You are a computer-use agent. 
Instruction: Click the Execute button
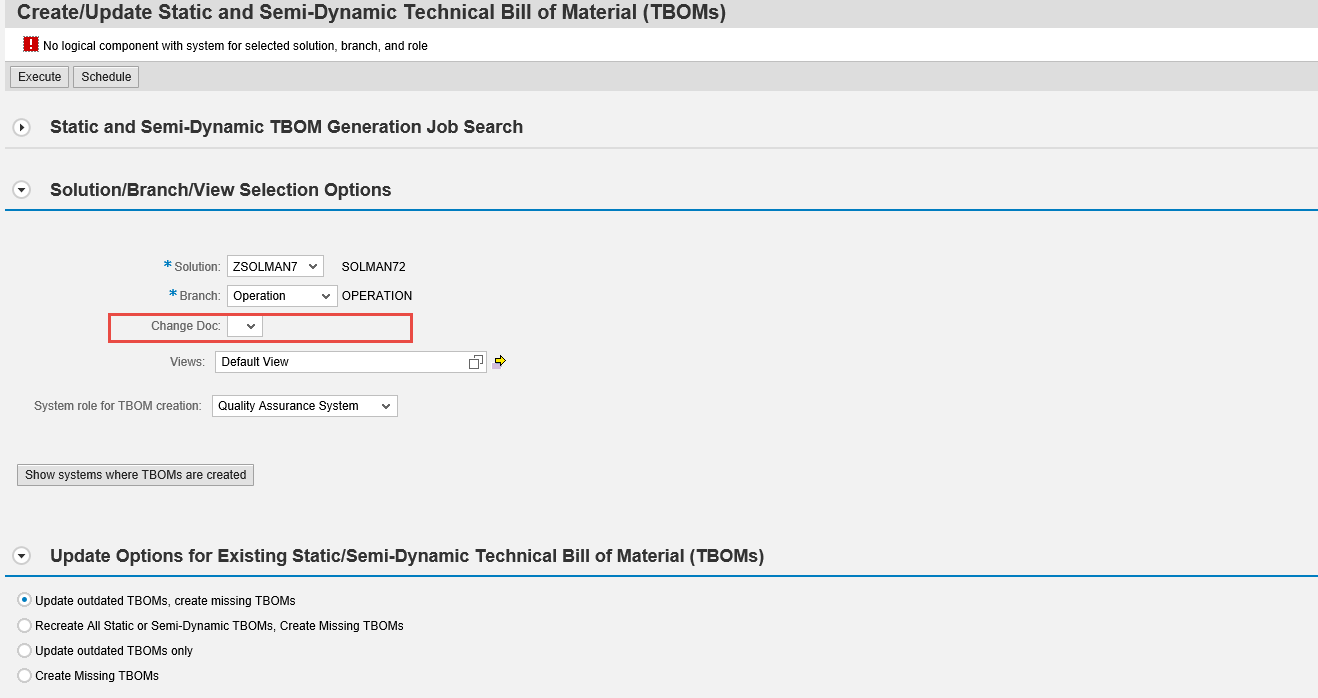40,77
